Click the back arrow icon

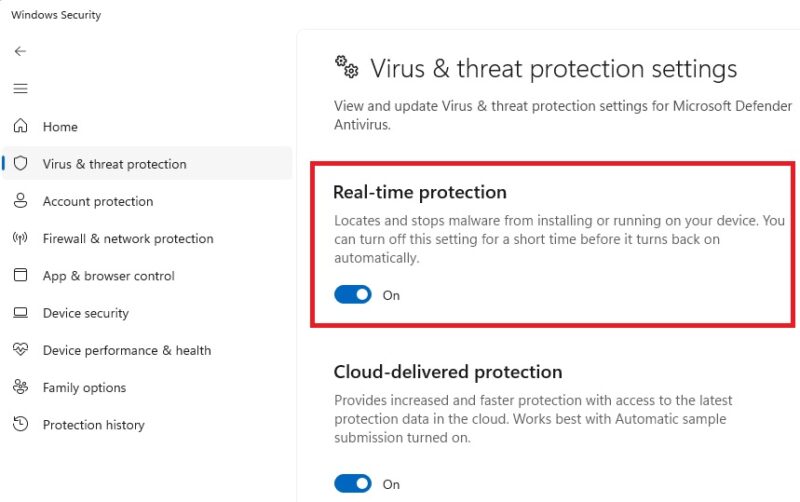(x=20, y=51)
